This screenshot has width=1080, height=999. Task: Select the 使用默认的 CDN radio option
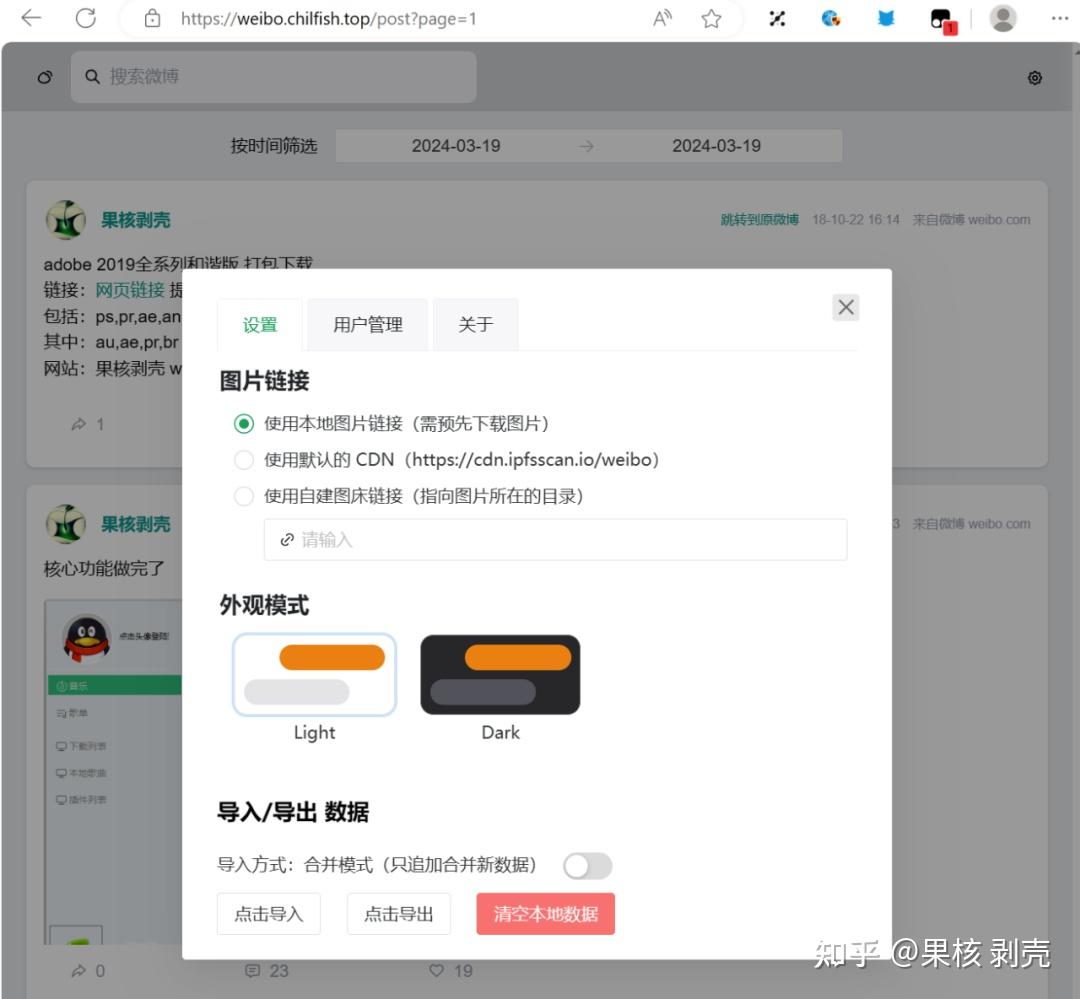point(243,459)
